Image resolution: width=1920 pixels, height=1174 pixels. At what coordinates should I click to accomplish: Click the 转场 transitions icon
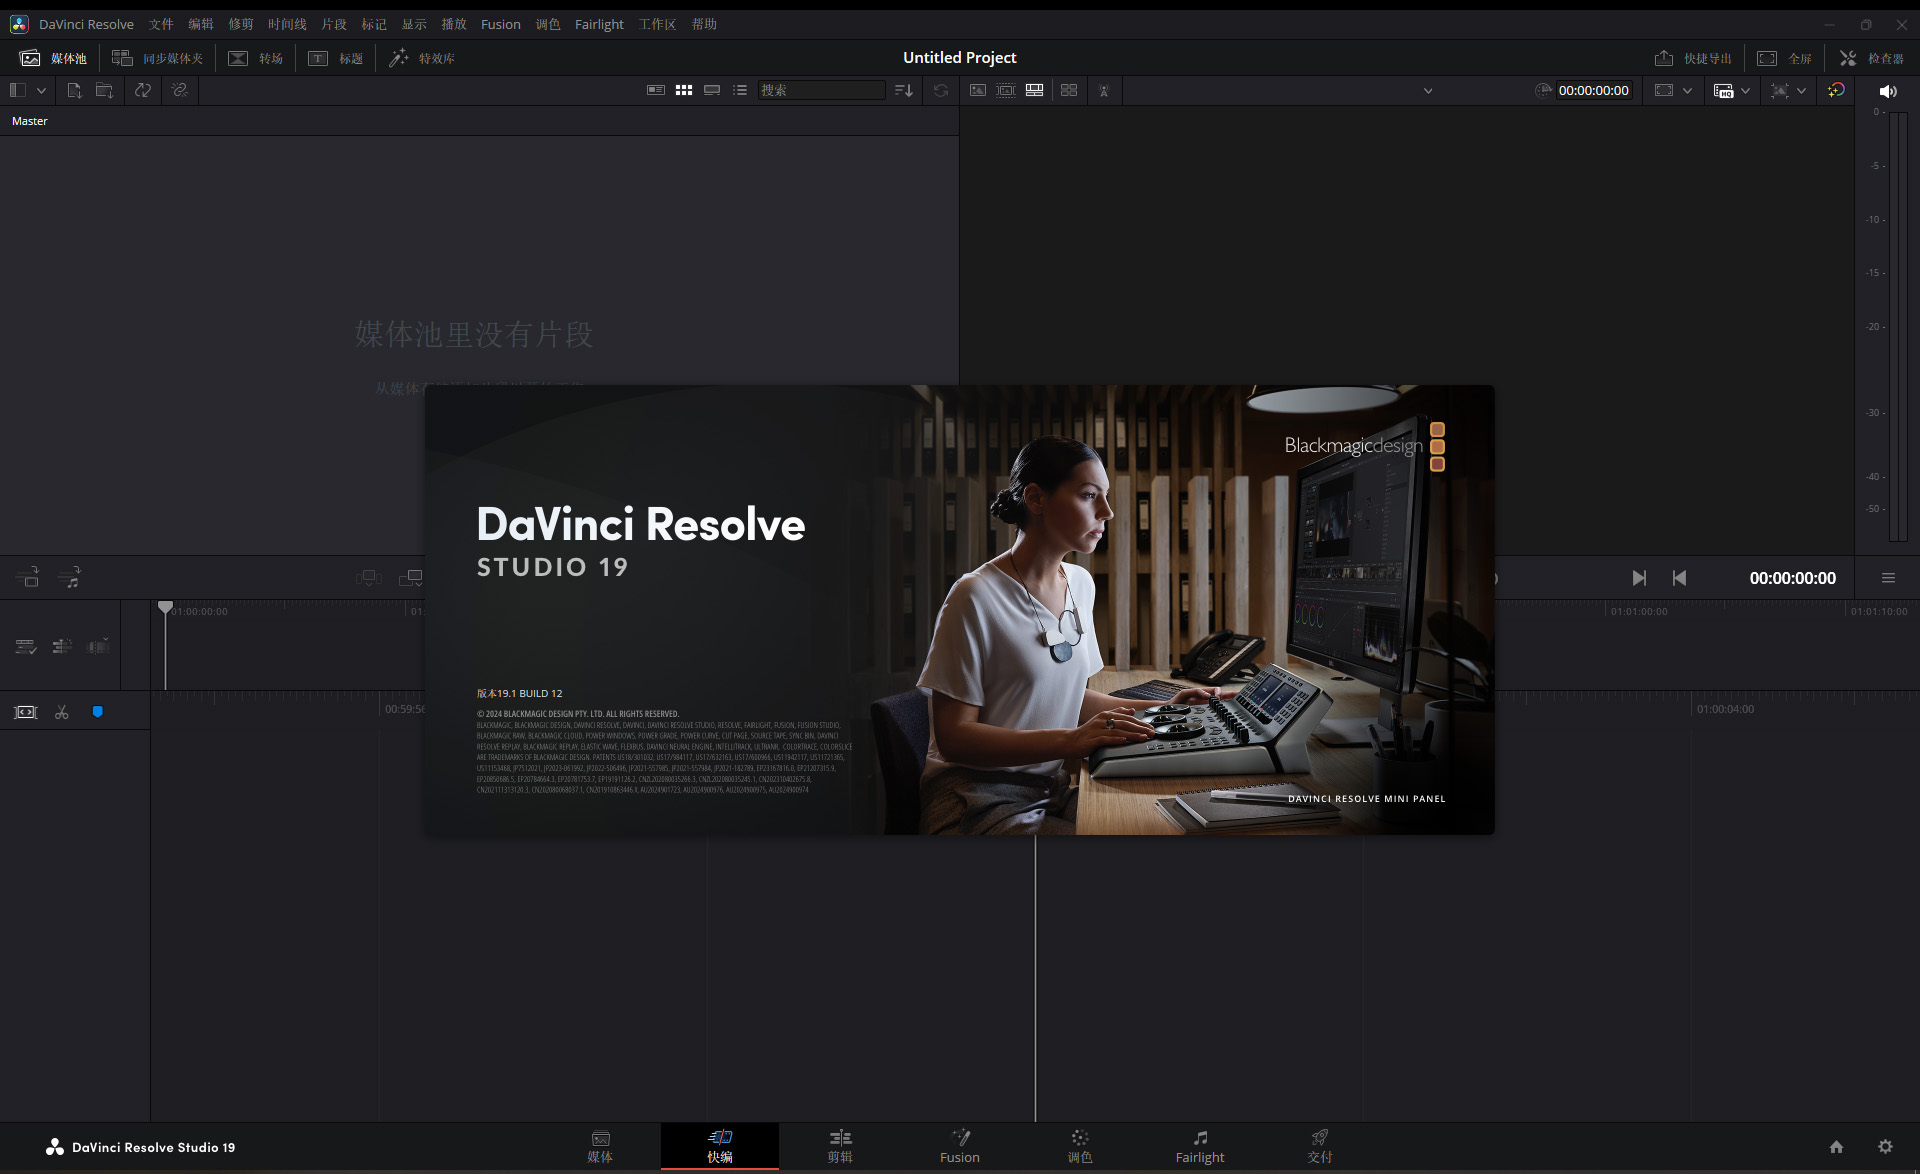pos(261,56)
